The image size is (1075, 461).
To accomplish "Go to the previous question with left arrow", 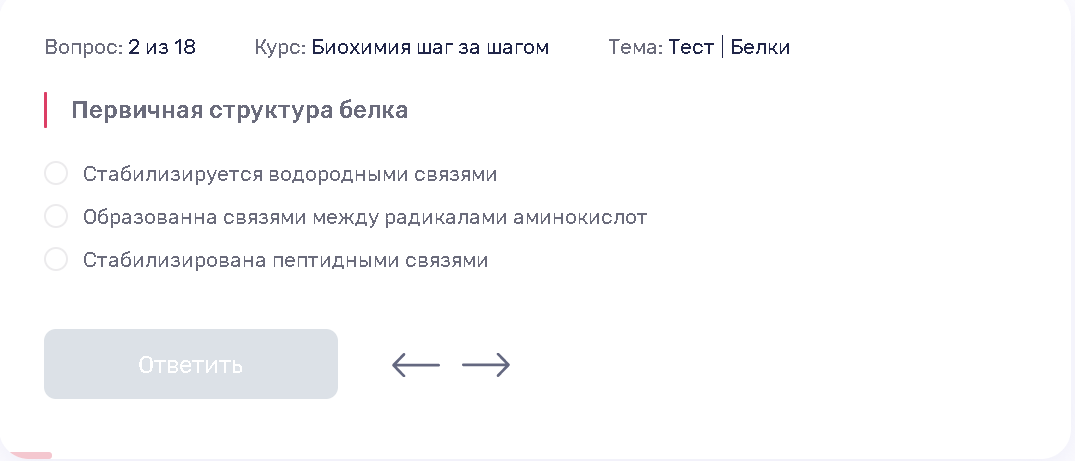I will pyautogui.click(x=415, y=364).
